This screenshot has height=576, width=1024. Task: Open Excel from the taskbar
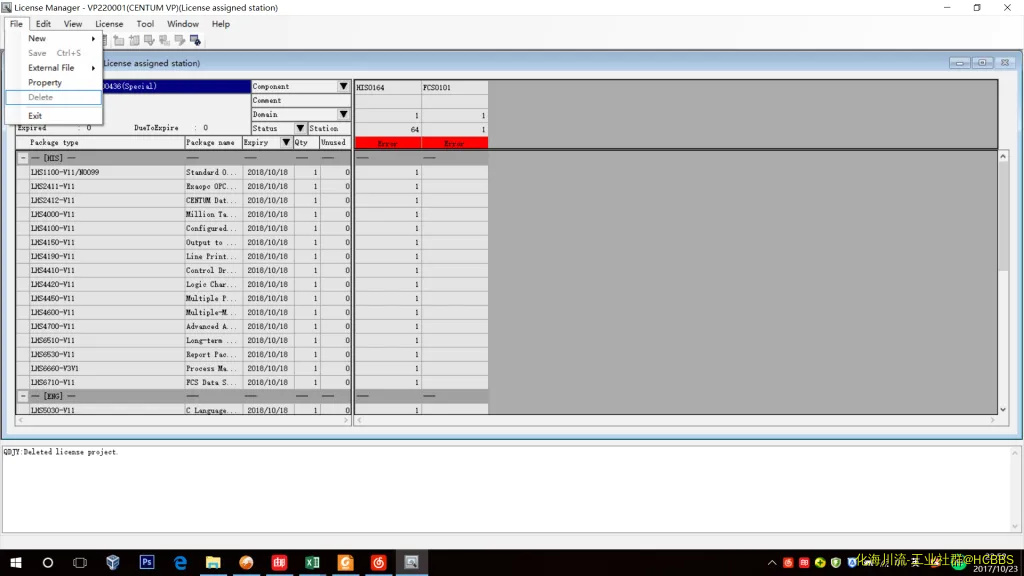[x=312, y=562]
